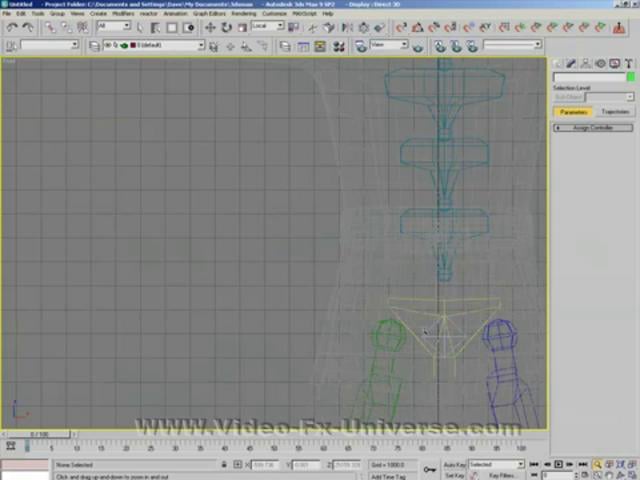Expand the Assign Controller rollout
The image size is (640, 480).
click(x=593, y=128)
